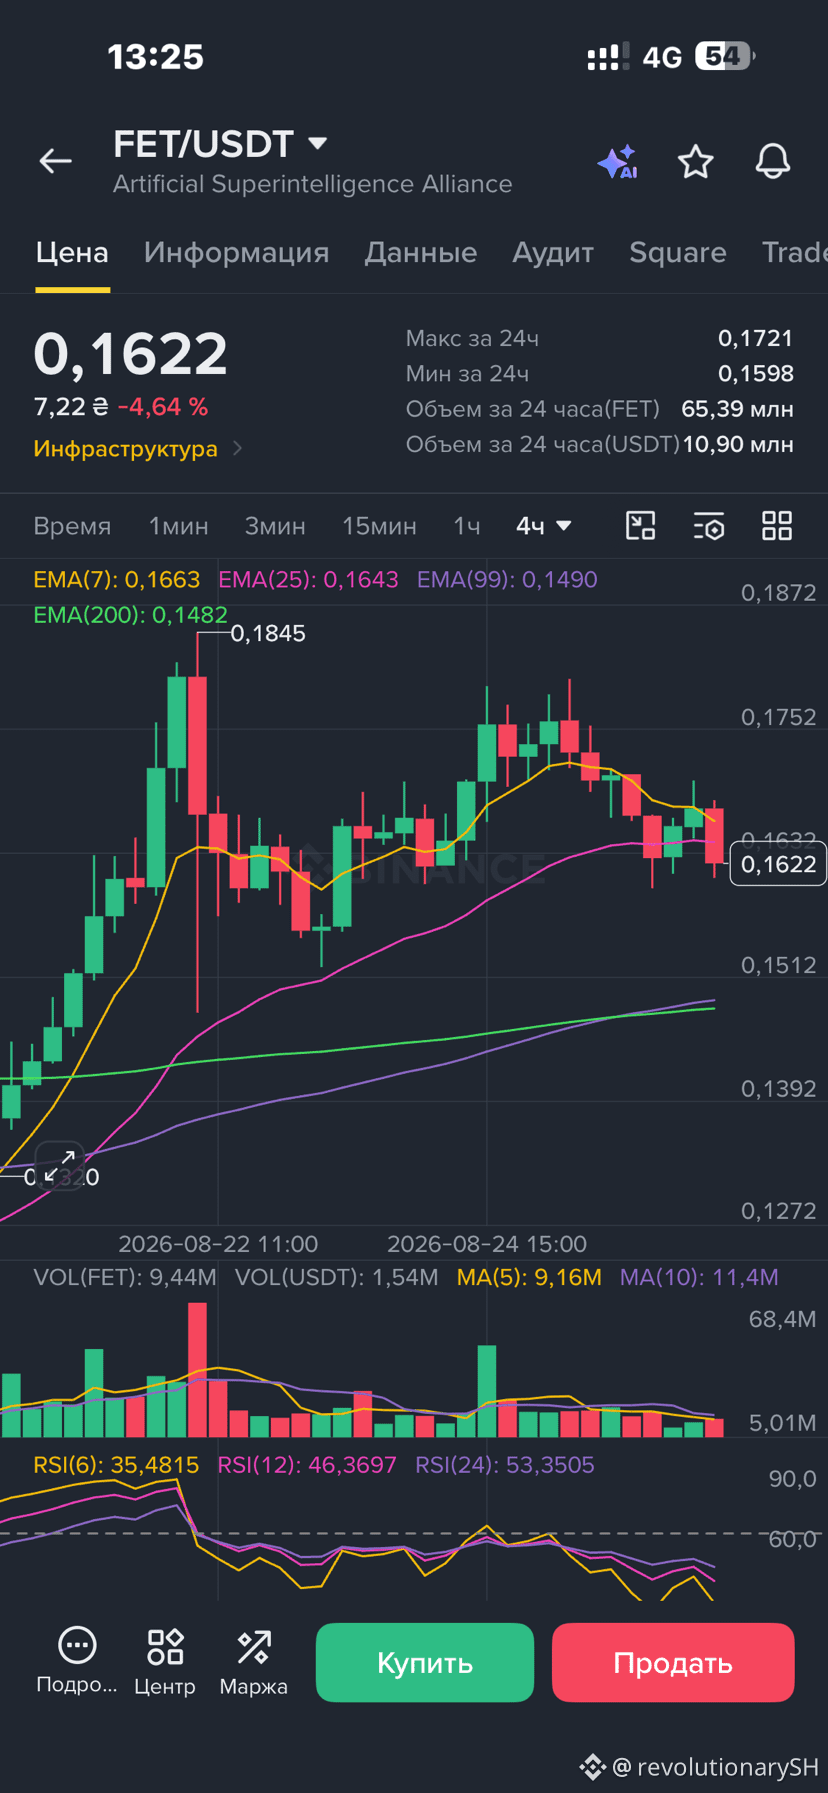828x1793 pixels.
Task: Switch to the Аудит tab
Action: [x=553, y=252]
